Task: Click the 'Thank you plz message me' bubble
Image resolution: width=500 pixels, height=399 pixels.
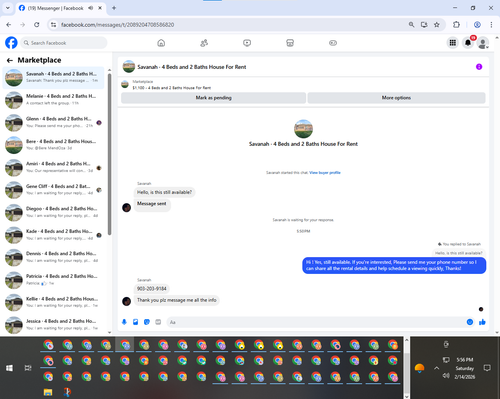Action: pos(177,300)
